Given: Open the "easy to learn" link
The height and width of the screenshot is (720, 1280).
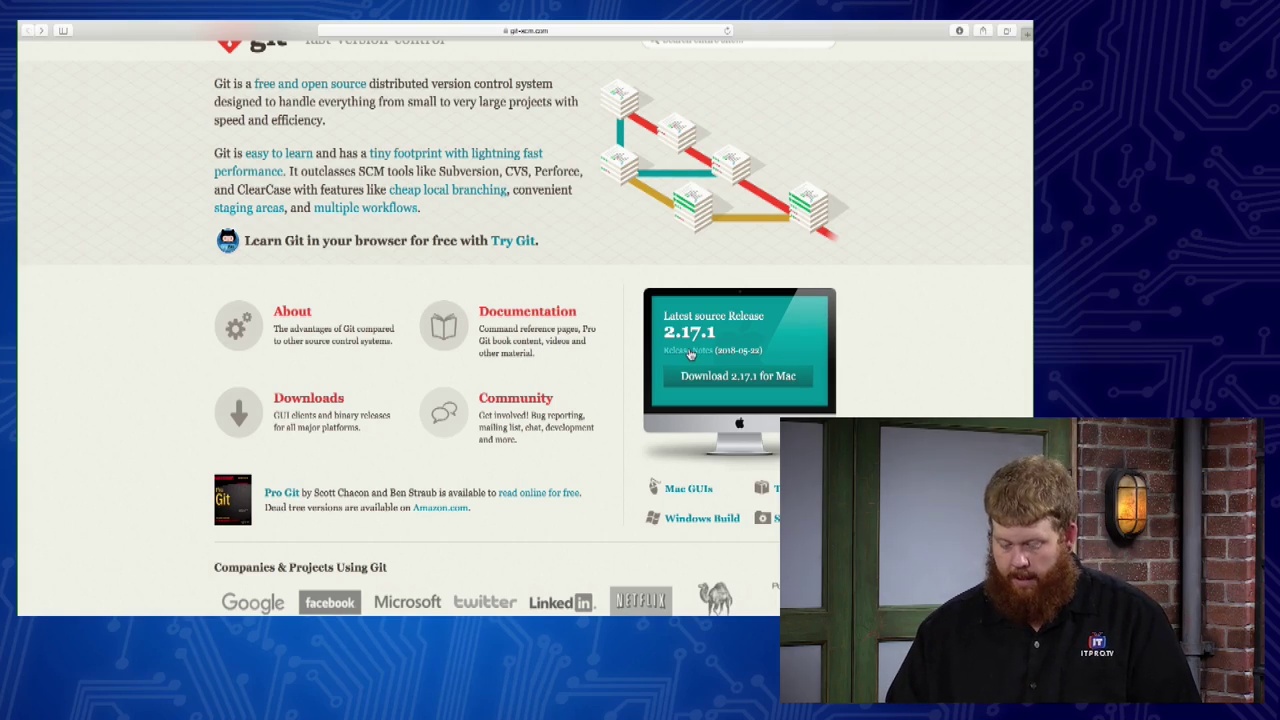Looking at the screenshot, I should pos(279,153).
